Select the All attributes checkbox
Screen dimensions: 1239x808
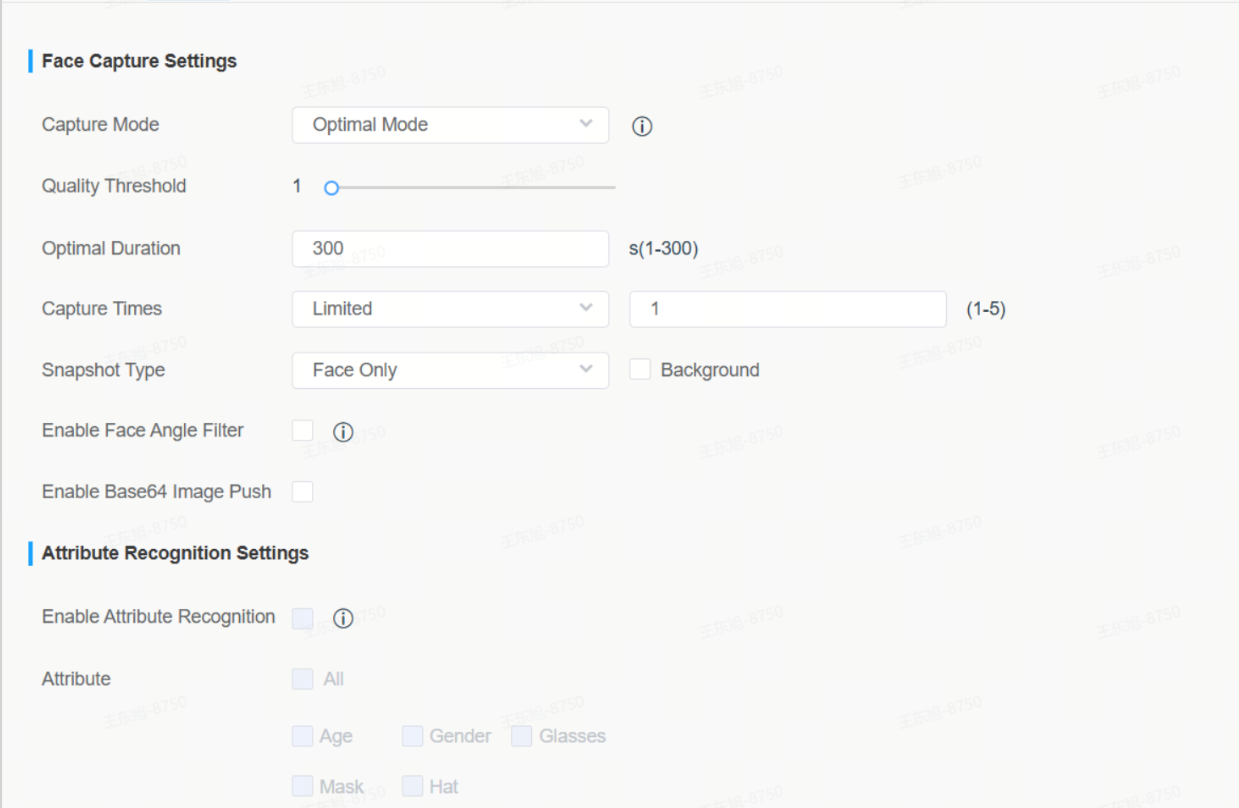[x=303, y=680]
